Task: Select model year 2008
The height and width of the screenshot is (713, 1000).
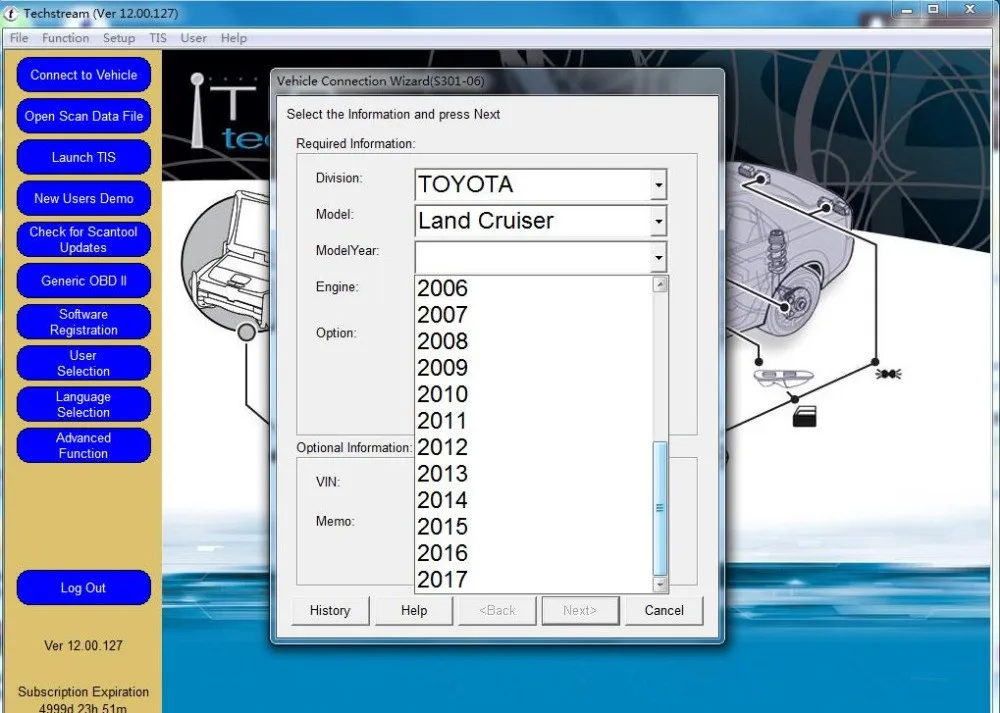Action: (534, 341)
